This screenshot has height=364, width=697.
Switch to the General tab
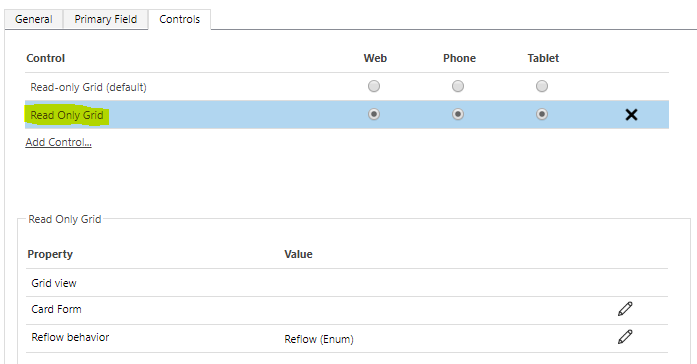(x=34, y=19)
